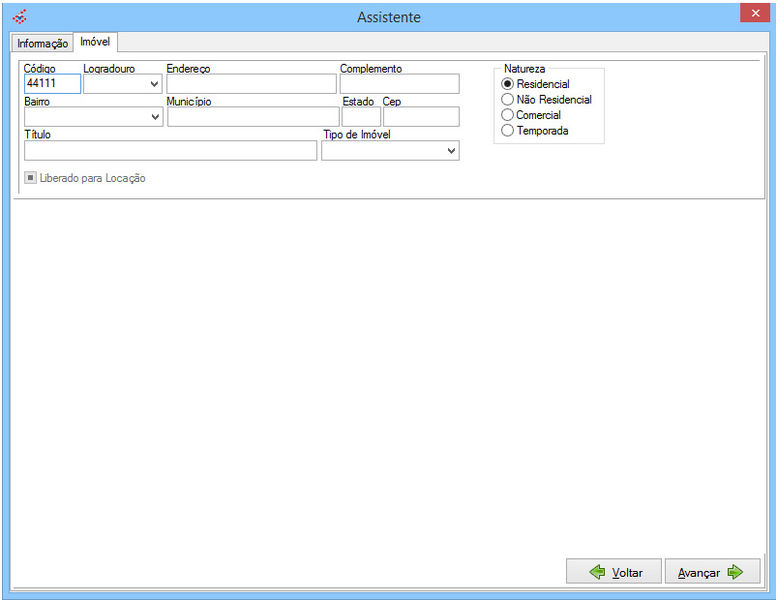Select the Imóvel tab
778x600 pixels.
pyautogui.click(x=95, y=42)
